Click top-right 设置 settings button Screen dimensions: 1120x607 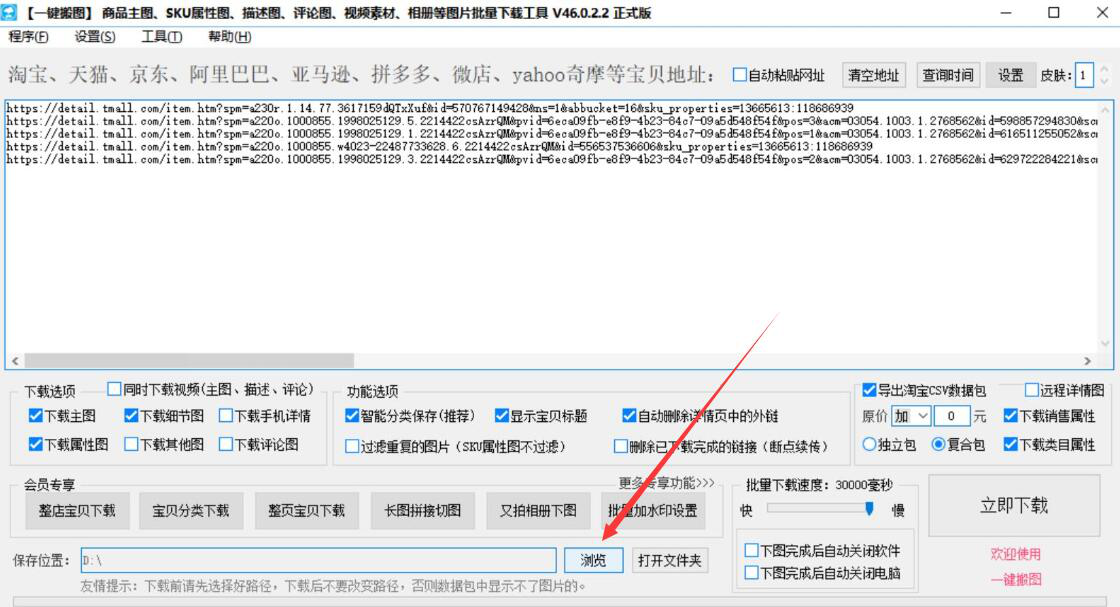click(x=1011, y=75)
